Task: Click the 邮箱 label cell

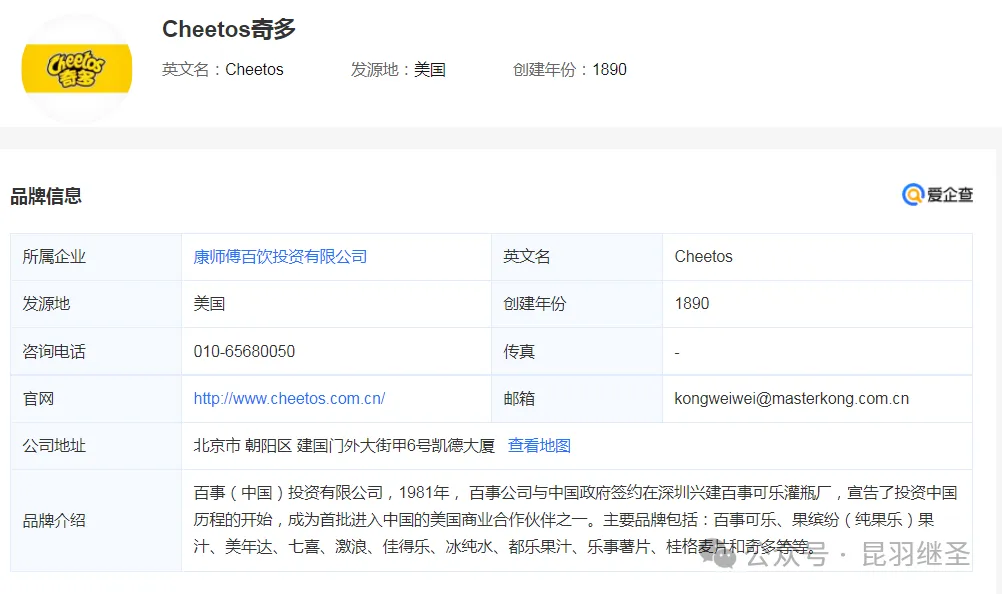Action: click(577, 399)
